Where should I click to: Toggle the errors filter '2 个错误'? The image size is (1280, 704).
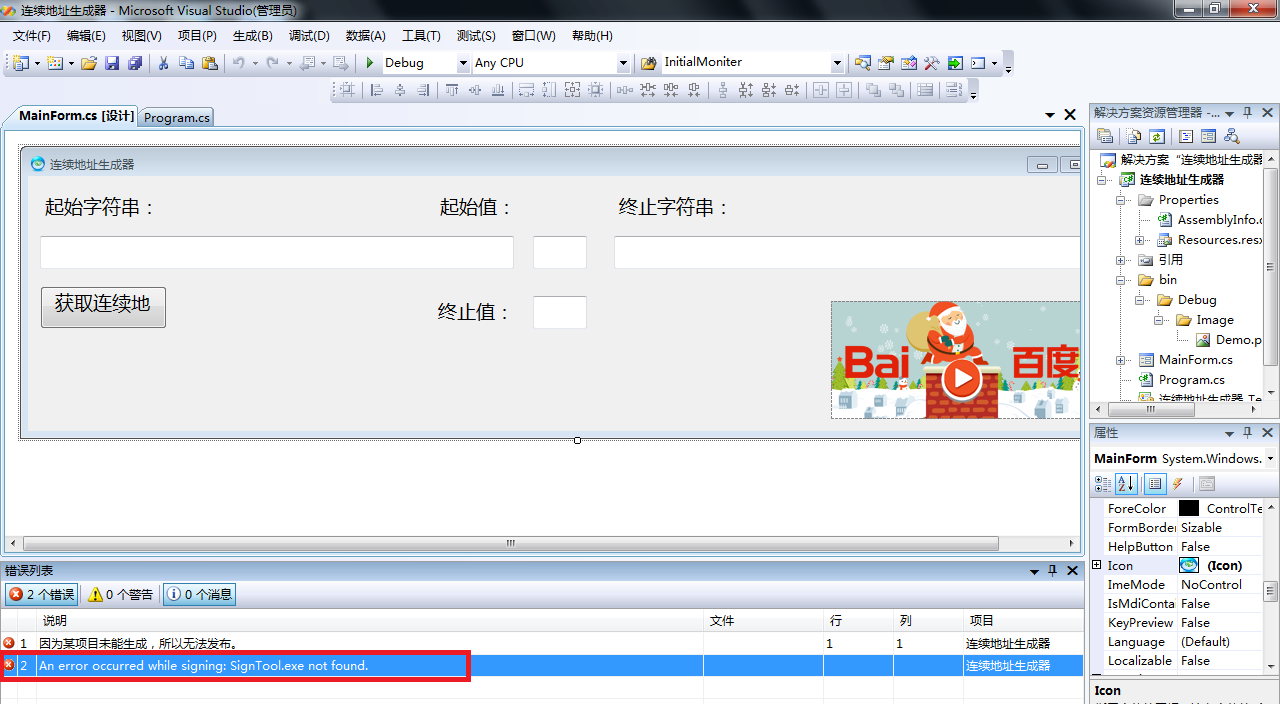(42, 594)
